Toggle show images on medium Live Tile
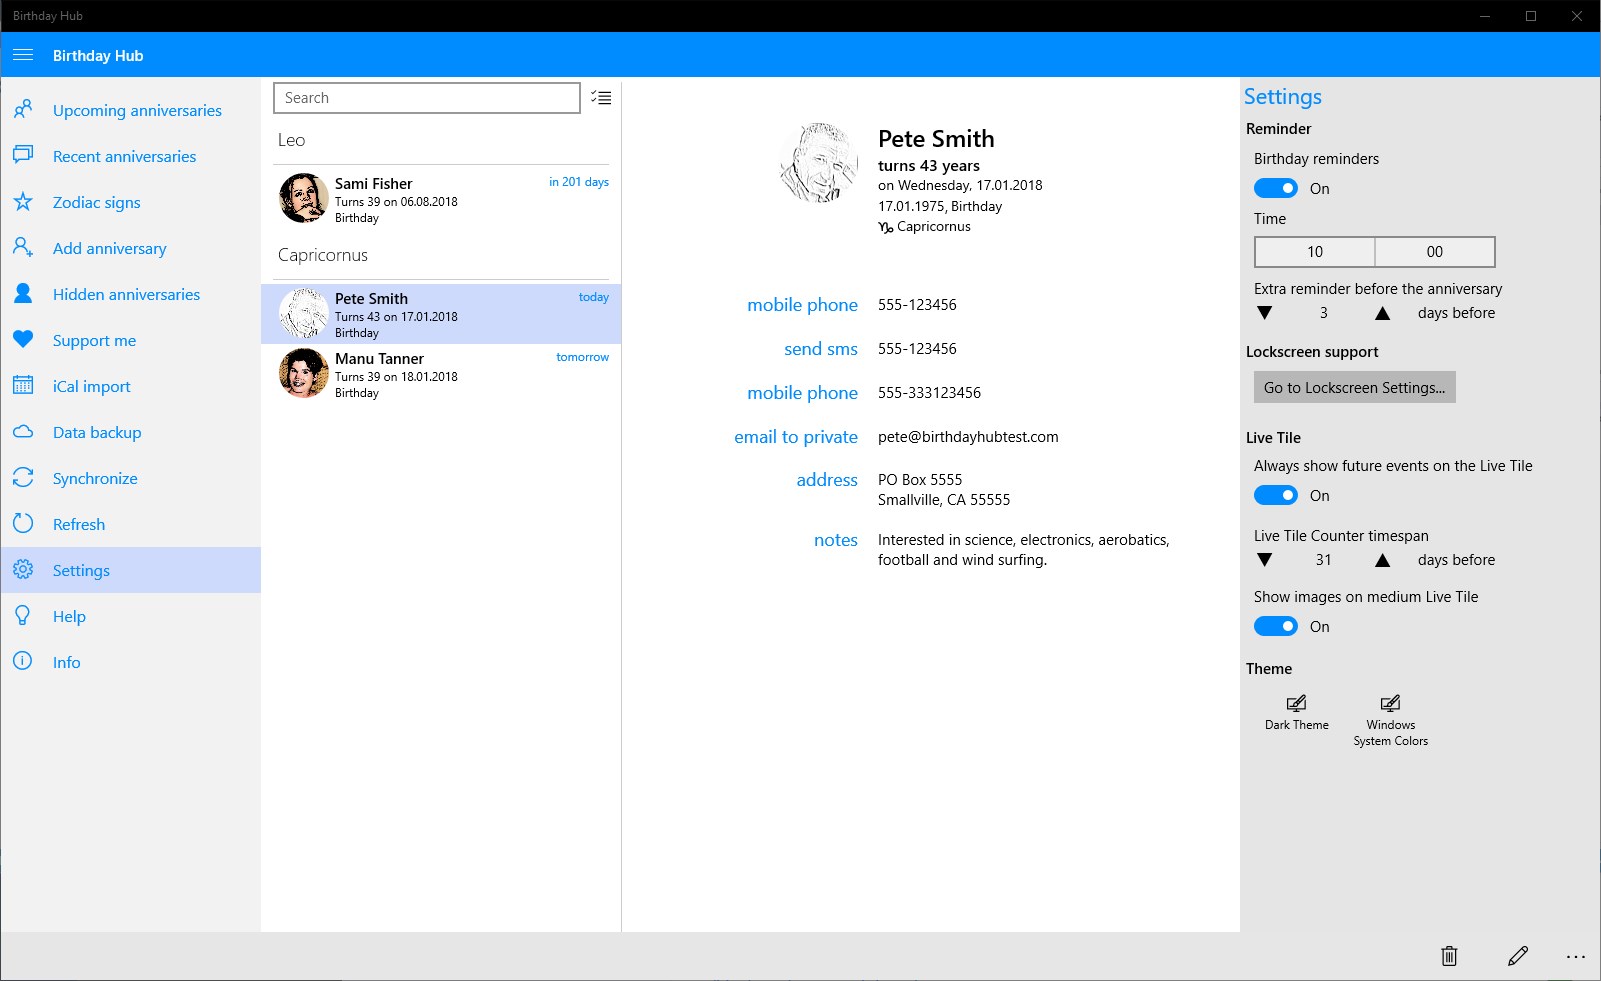 click(x=1276, y=626)
